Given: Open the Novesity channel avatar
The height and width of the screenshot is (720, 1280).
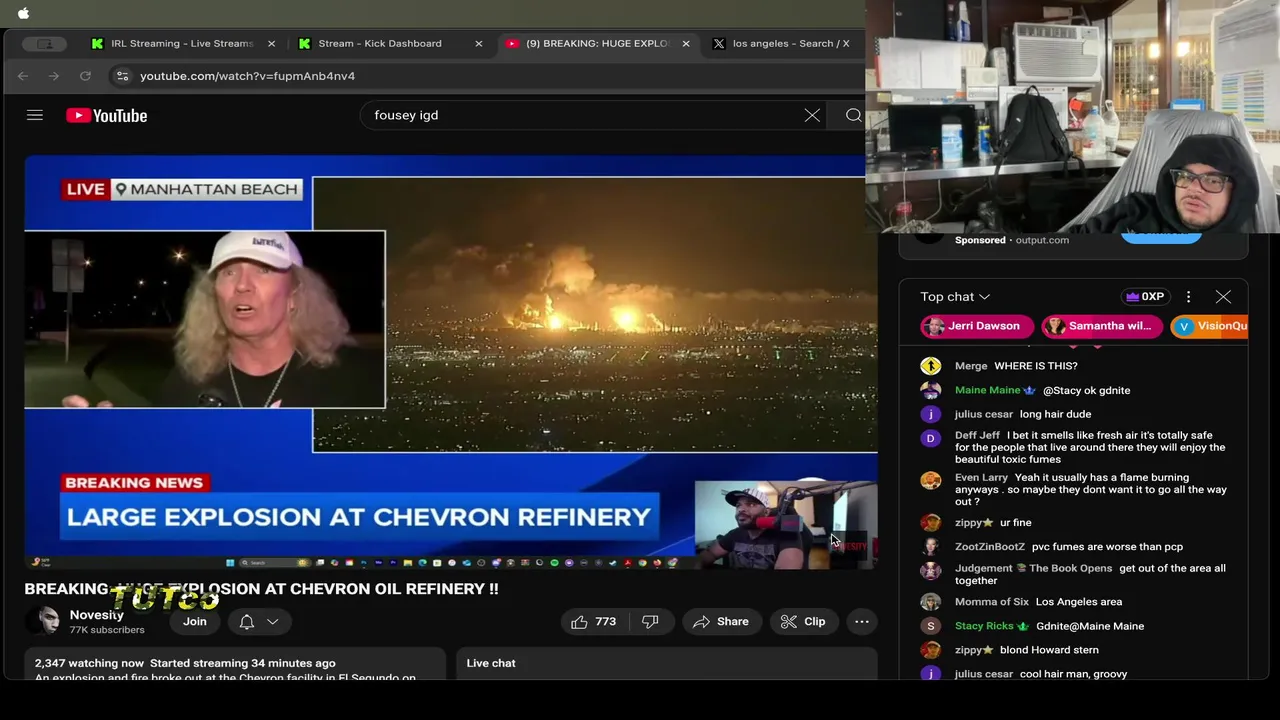Looking at the screenshot, I should click(43, 621).
